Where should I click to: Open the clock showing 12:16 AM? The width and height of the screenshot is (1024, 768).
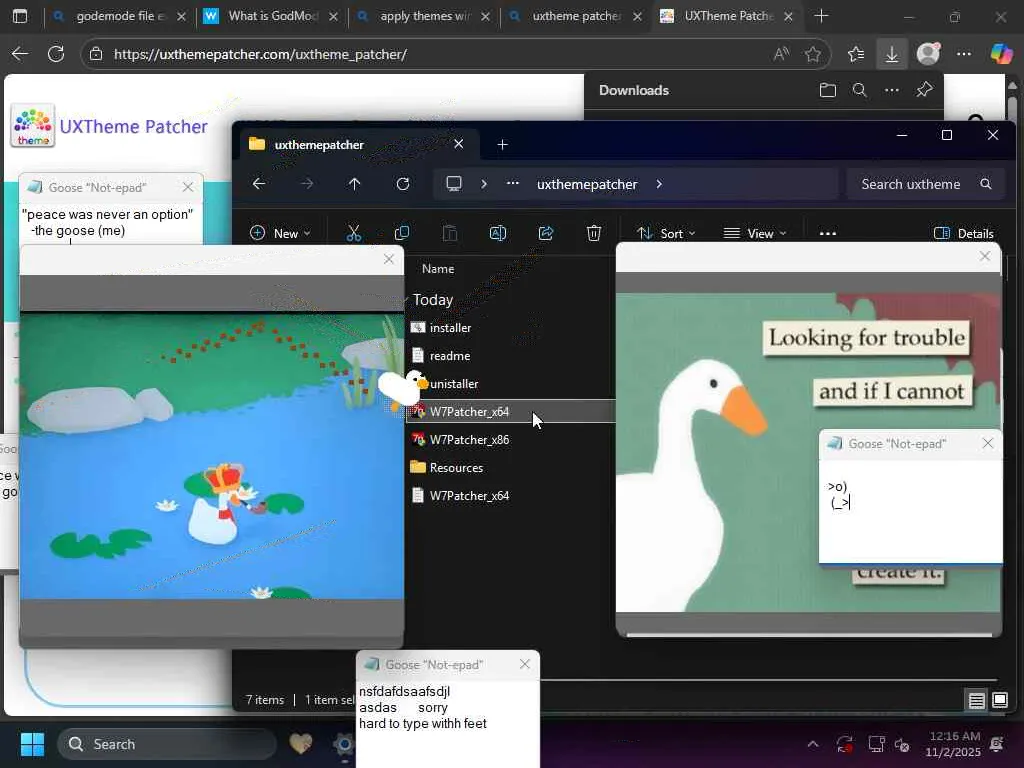pos(953,744)
